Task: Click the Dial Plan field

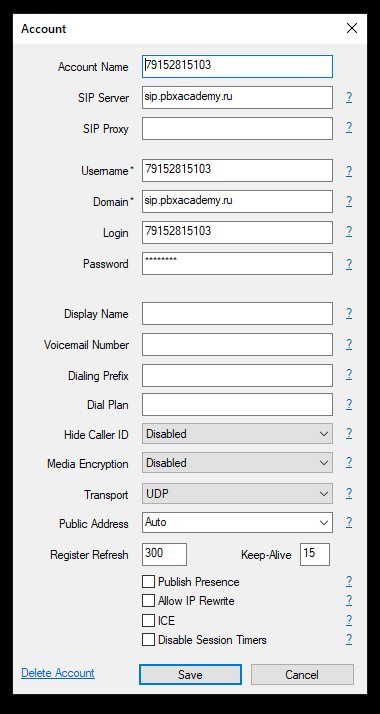Action: click(x=237, y=404)
